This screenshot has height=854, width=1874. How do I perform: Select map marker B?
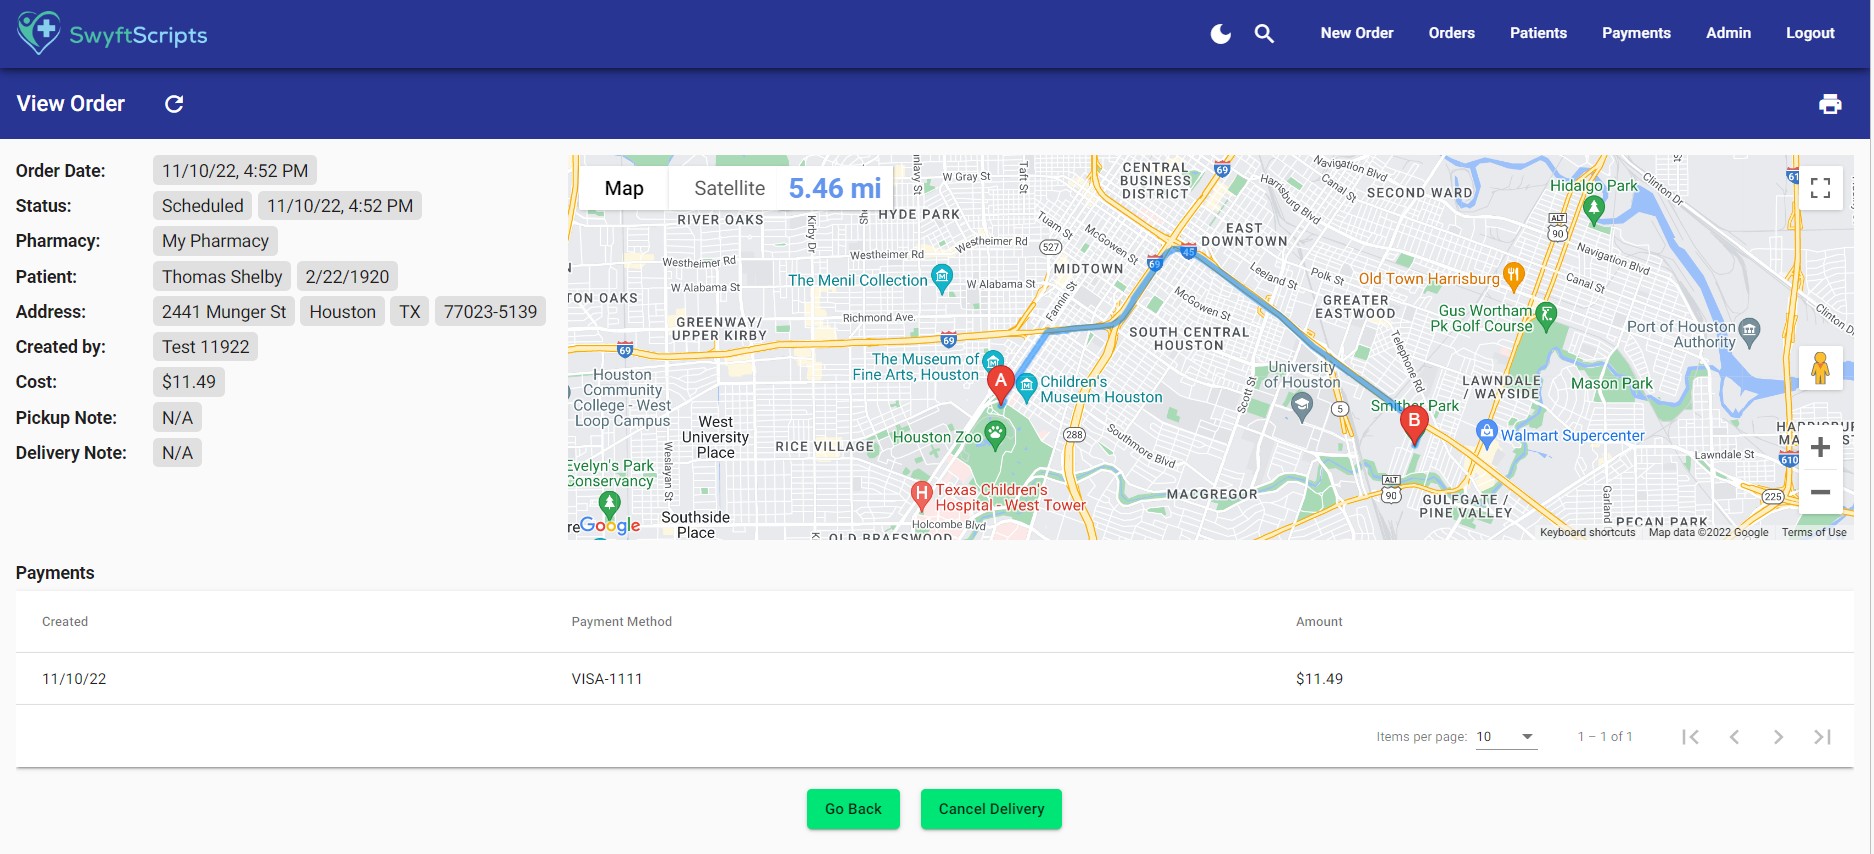click(x=1414, y=426)
